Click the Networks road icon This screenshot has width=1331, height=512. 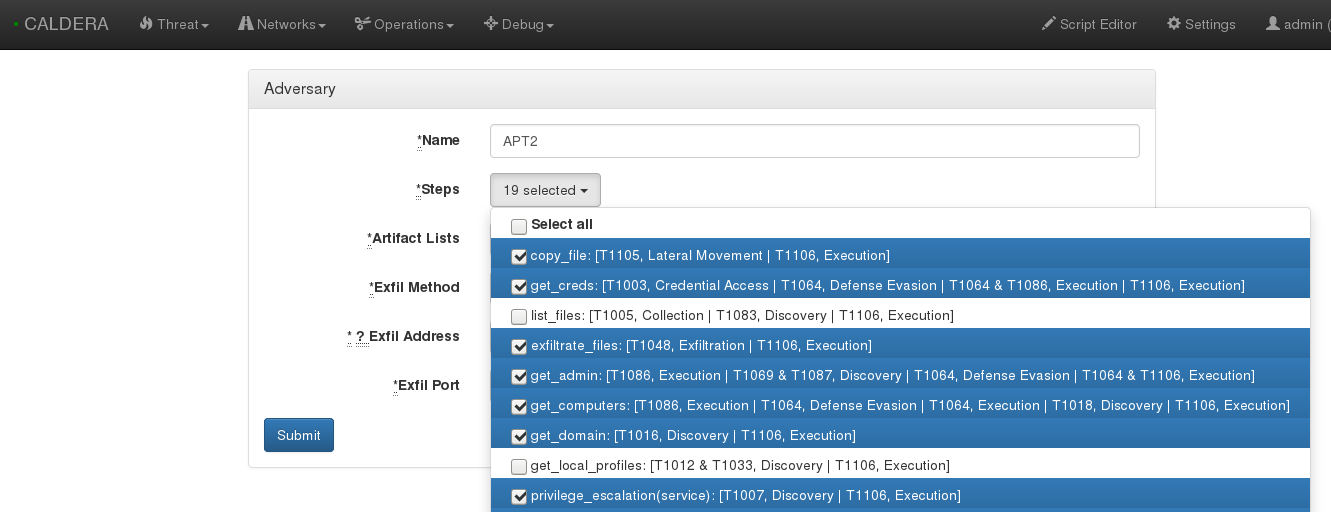pyautogui.click(x=246, y=23)
